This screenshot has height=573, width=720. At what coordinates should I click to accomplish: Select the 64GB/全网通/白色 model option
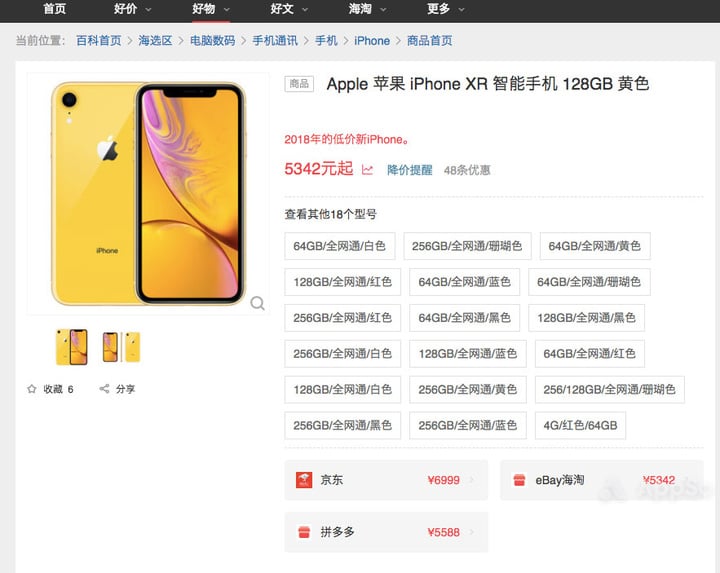pyautogui.click(x=340, y=246)
